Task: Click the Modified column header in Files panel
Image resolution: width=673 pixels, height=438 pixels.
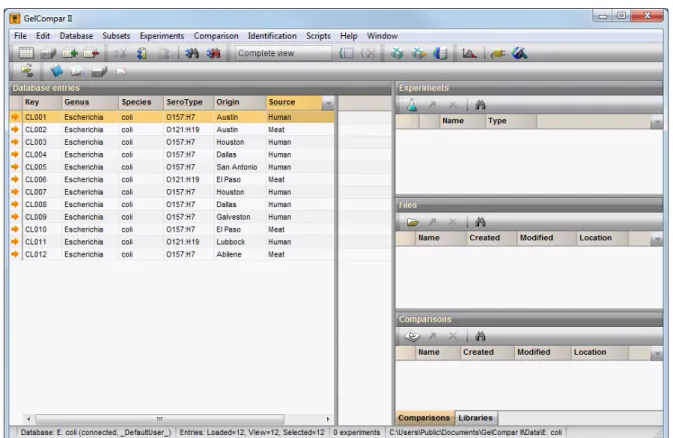Action: [546, 238]
